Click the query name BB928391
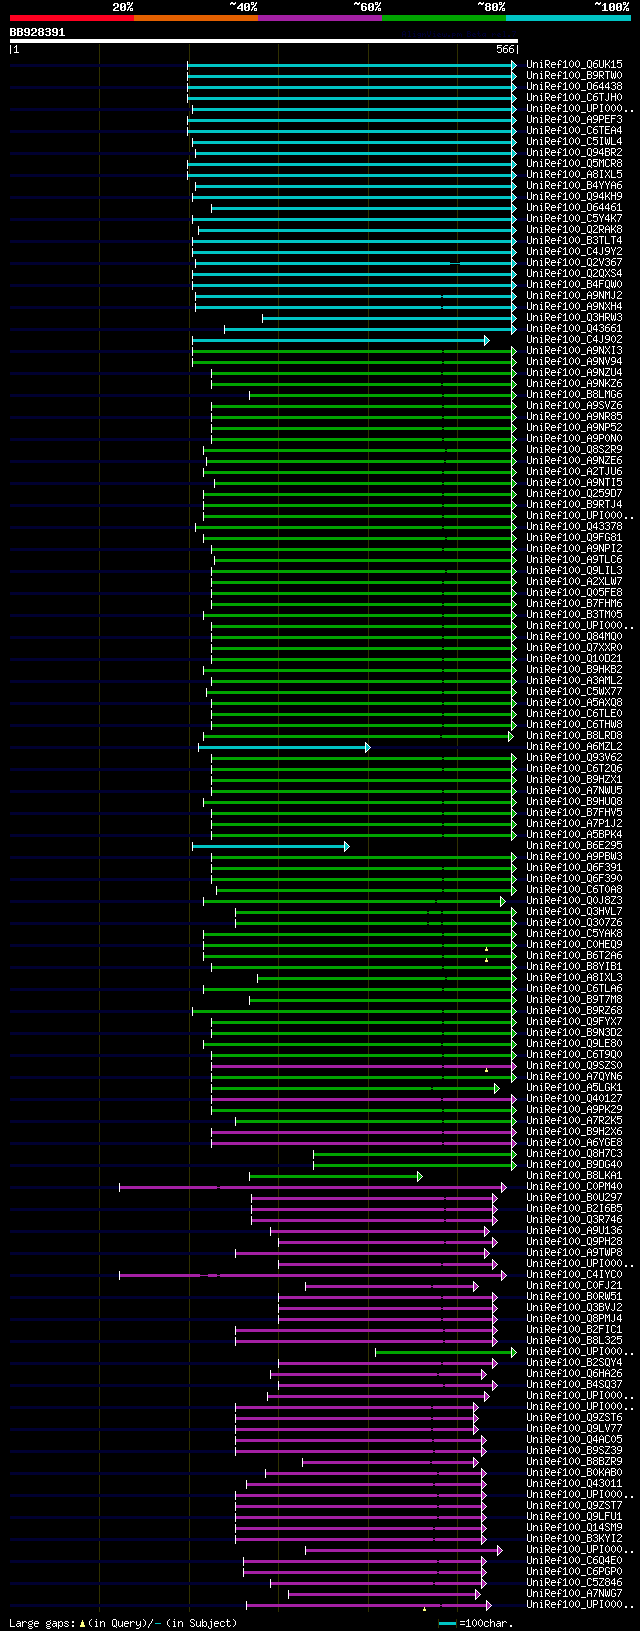The image size is (640, 1631). tap(38, 32)
